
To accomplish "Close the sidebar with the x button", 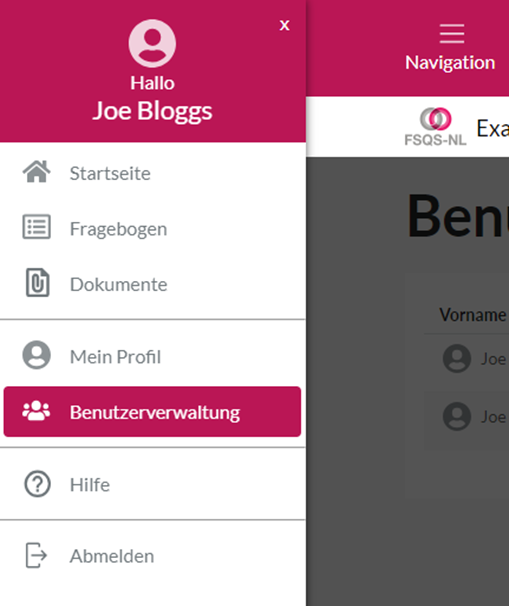I will 284,26.
